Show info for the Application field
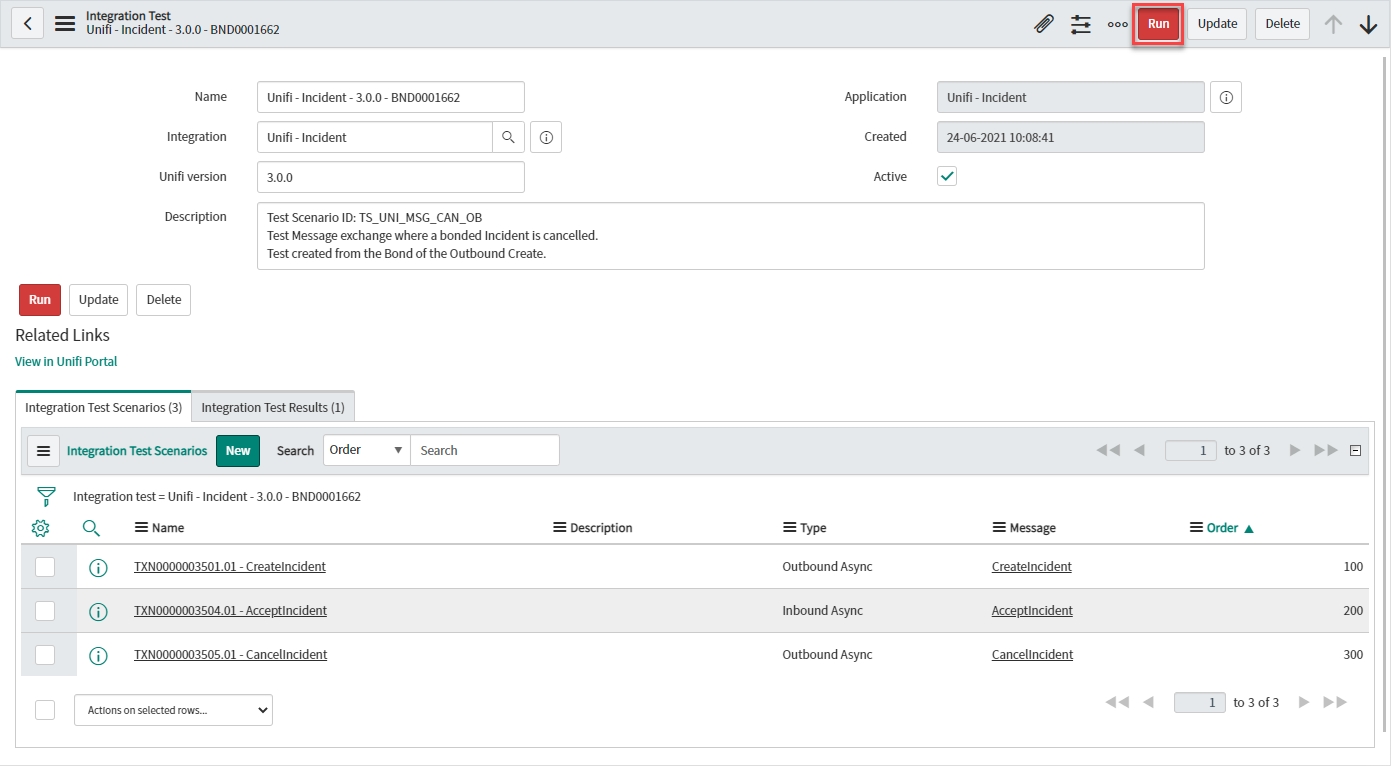 point(1225,97)
